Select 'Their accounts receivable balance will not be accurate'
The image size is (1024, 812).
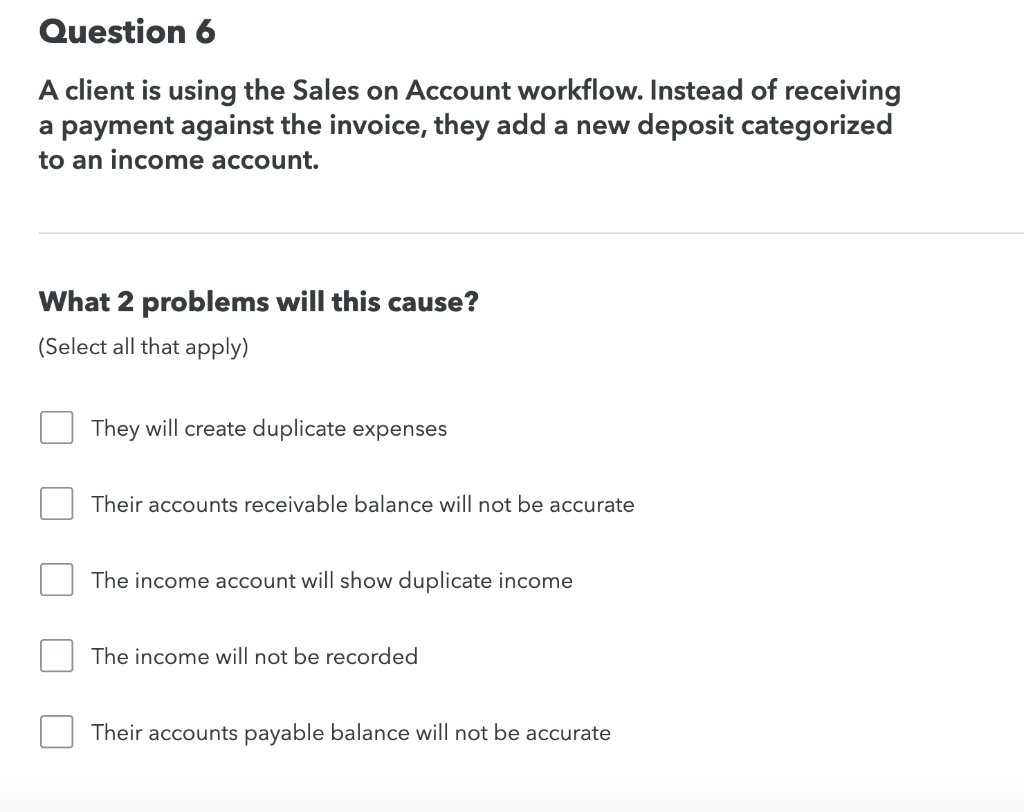point(57,504)
